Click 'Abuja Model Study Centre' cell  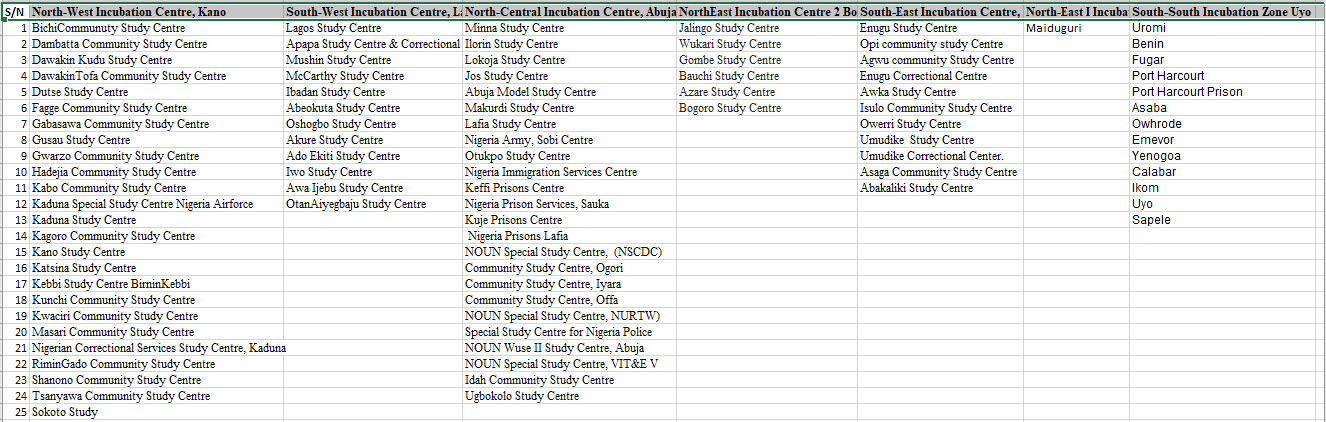pos(569,92)
